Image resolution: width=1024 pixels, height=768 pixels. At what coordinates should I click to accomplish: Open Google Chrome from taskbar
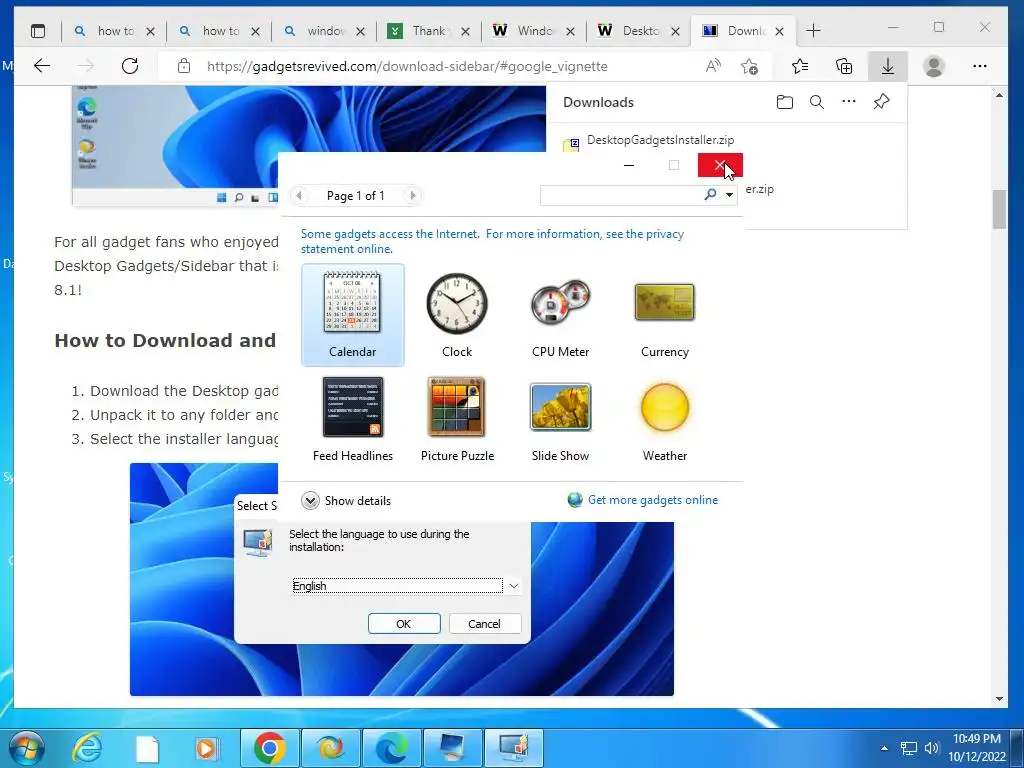click(x=269, y=748)
